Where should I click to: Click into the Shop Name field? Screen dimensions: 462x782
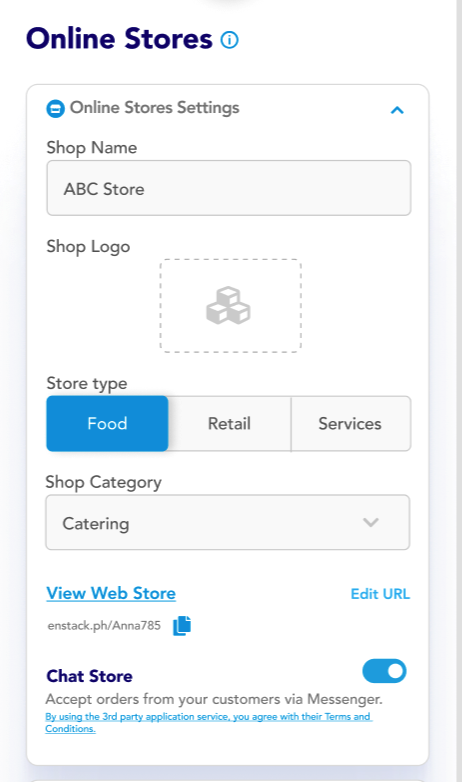coord(229,188)
